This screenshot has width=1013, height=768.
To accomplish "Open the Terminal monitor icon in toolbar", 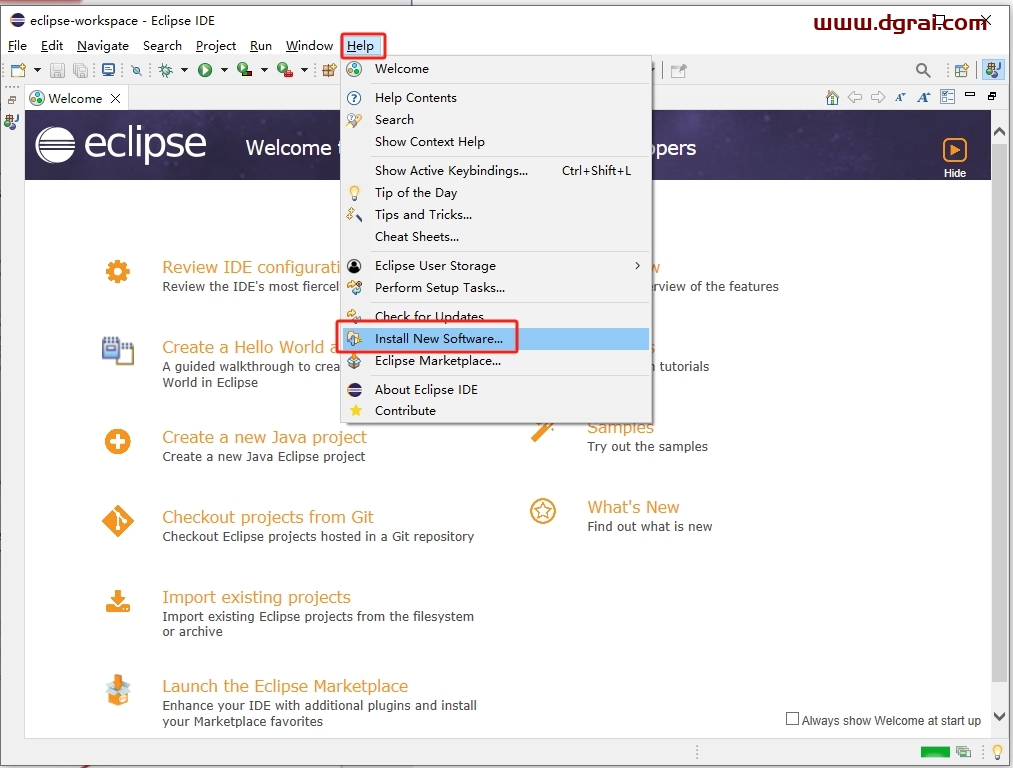I will 109,70.
